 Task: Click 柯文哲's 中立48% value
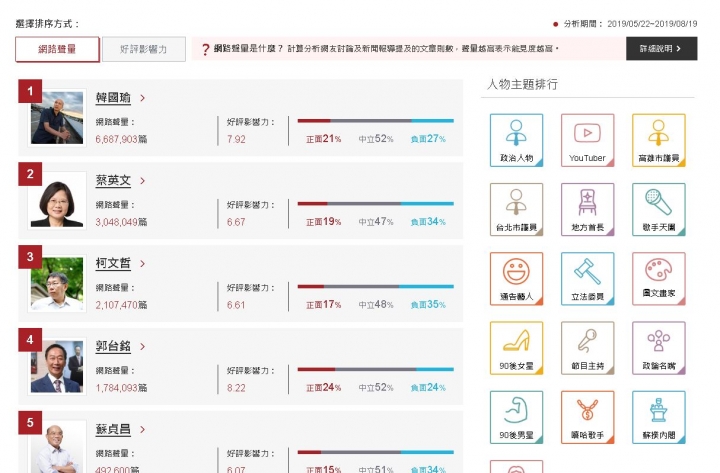tap(376, 304)
